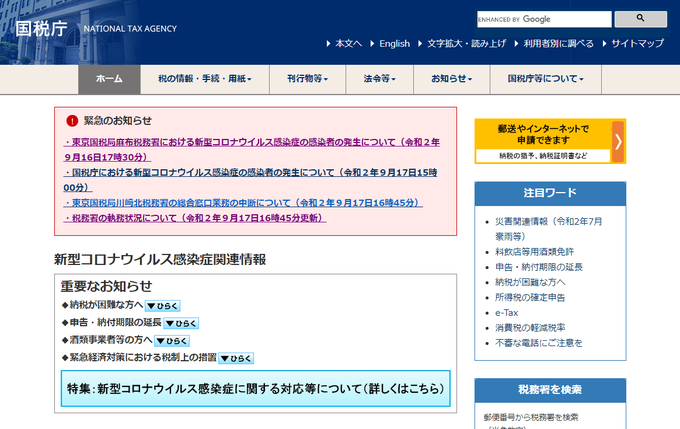Click 郵送やインターネットで申請できます banner

click(550, 141)
